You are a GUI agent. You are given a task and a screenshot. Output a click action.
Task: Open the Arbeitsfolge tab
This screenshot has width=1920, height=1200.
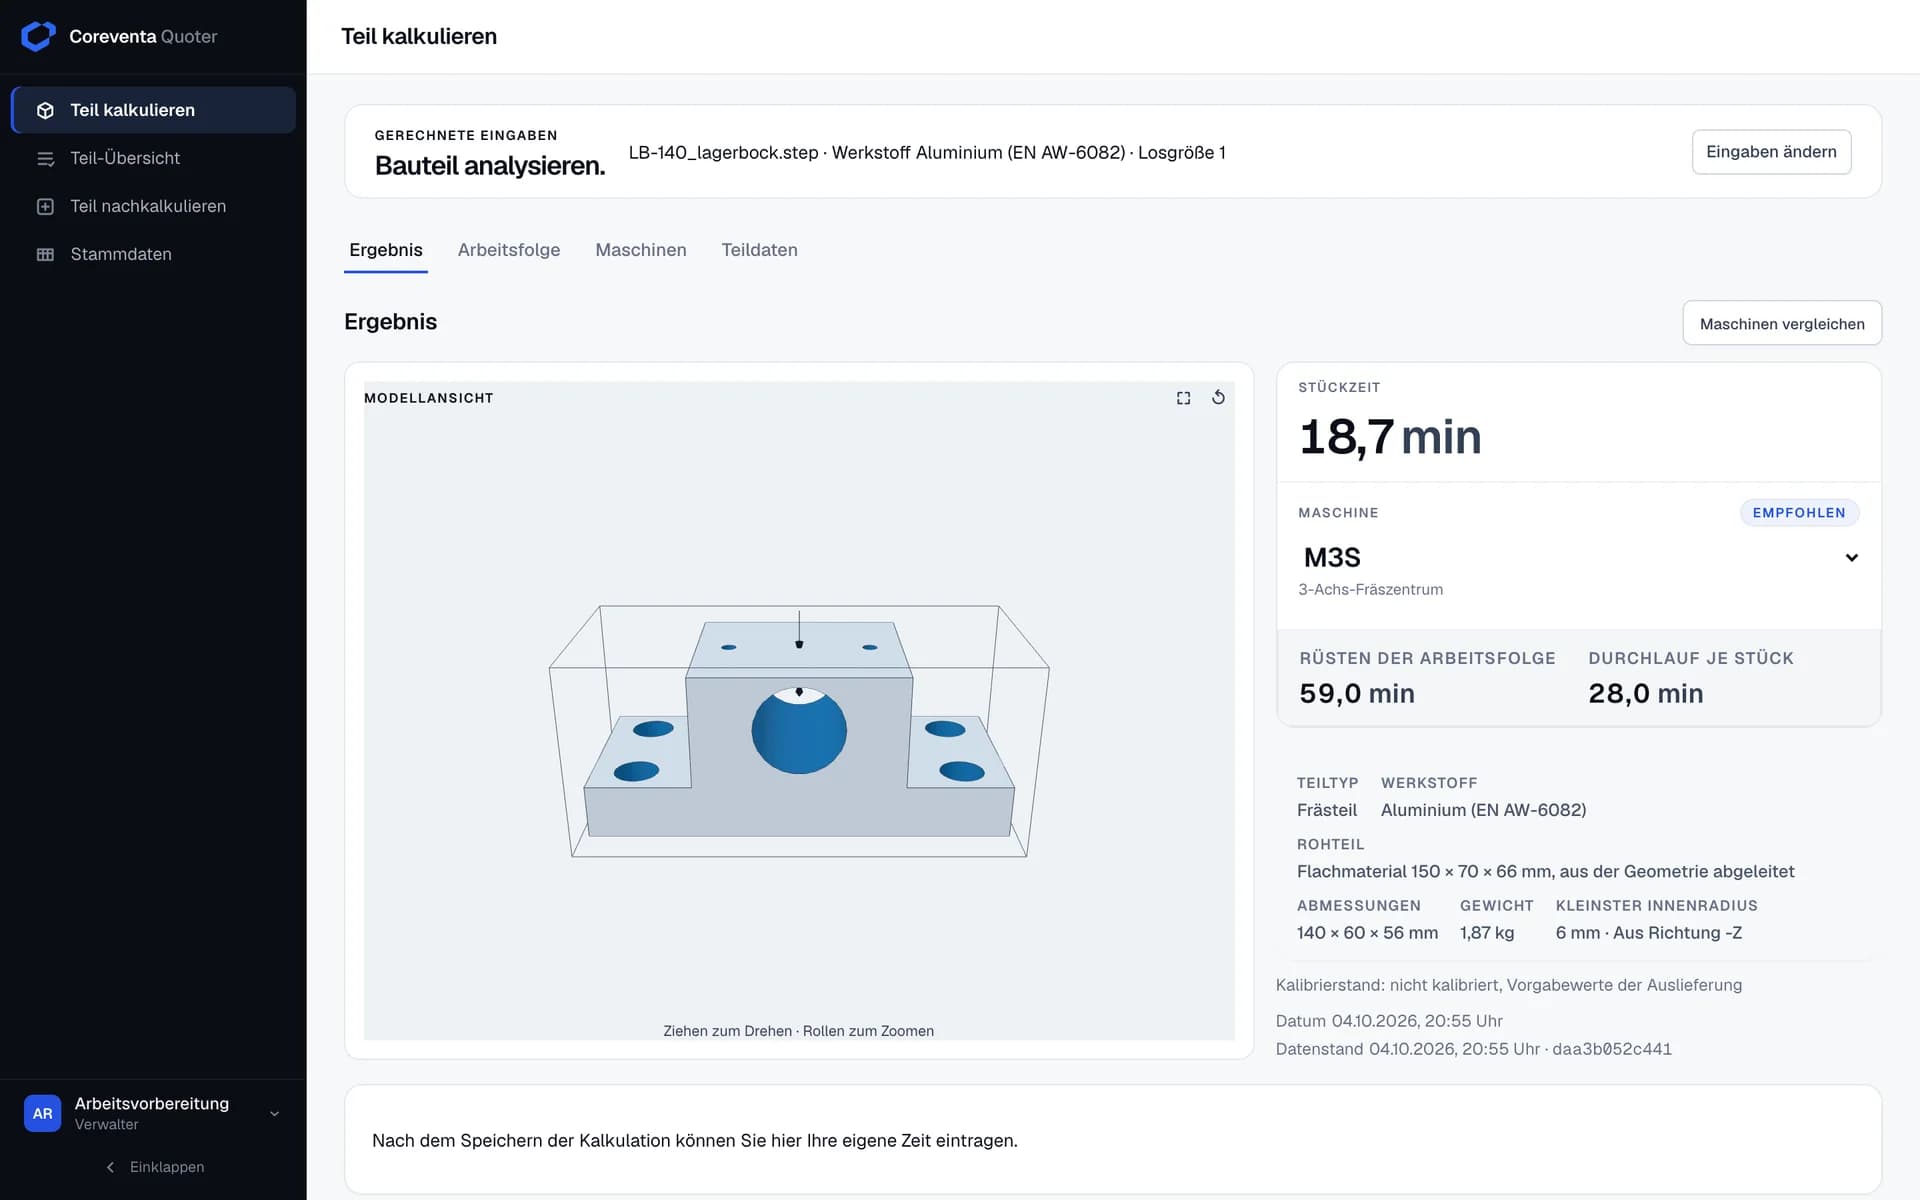point(509,250)
